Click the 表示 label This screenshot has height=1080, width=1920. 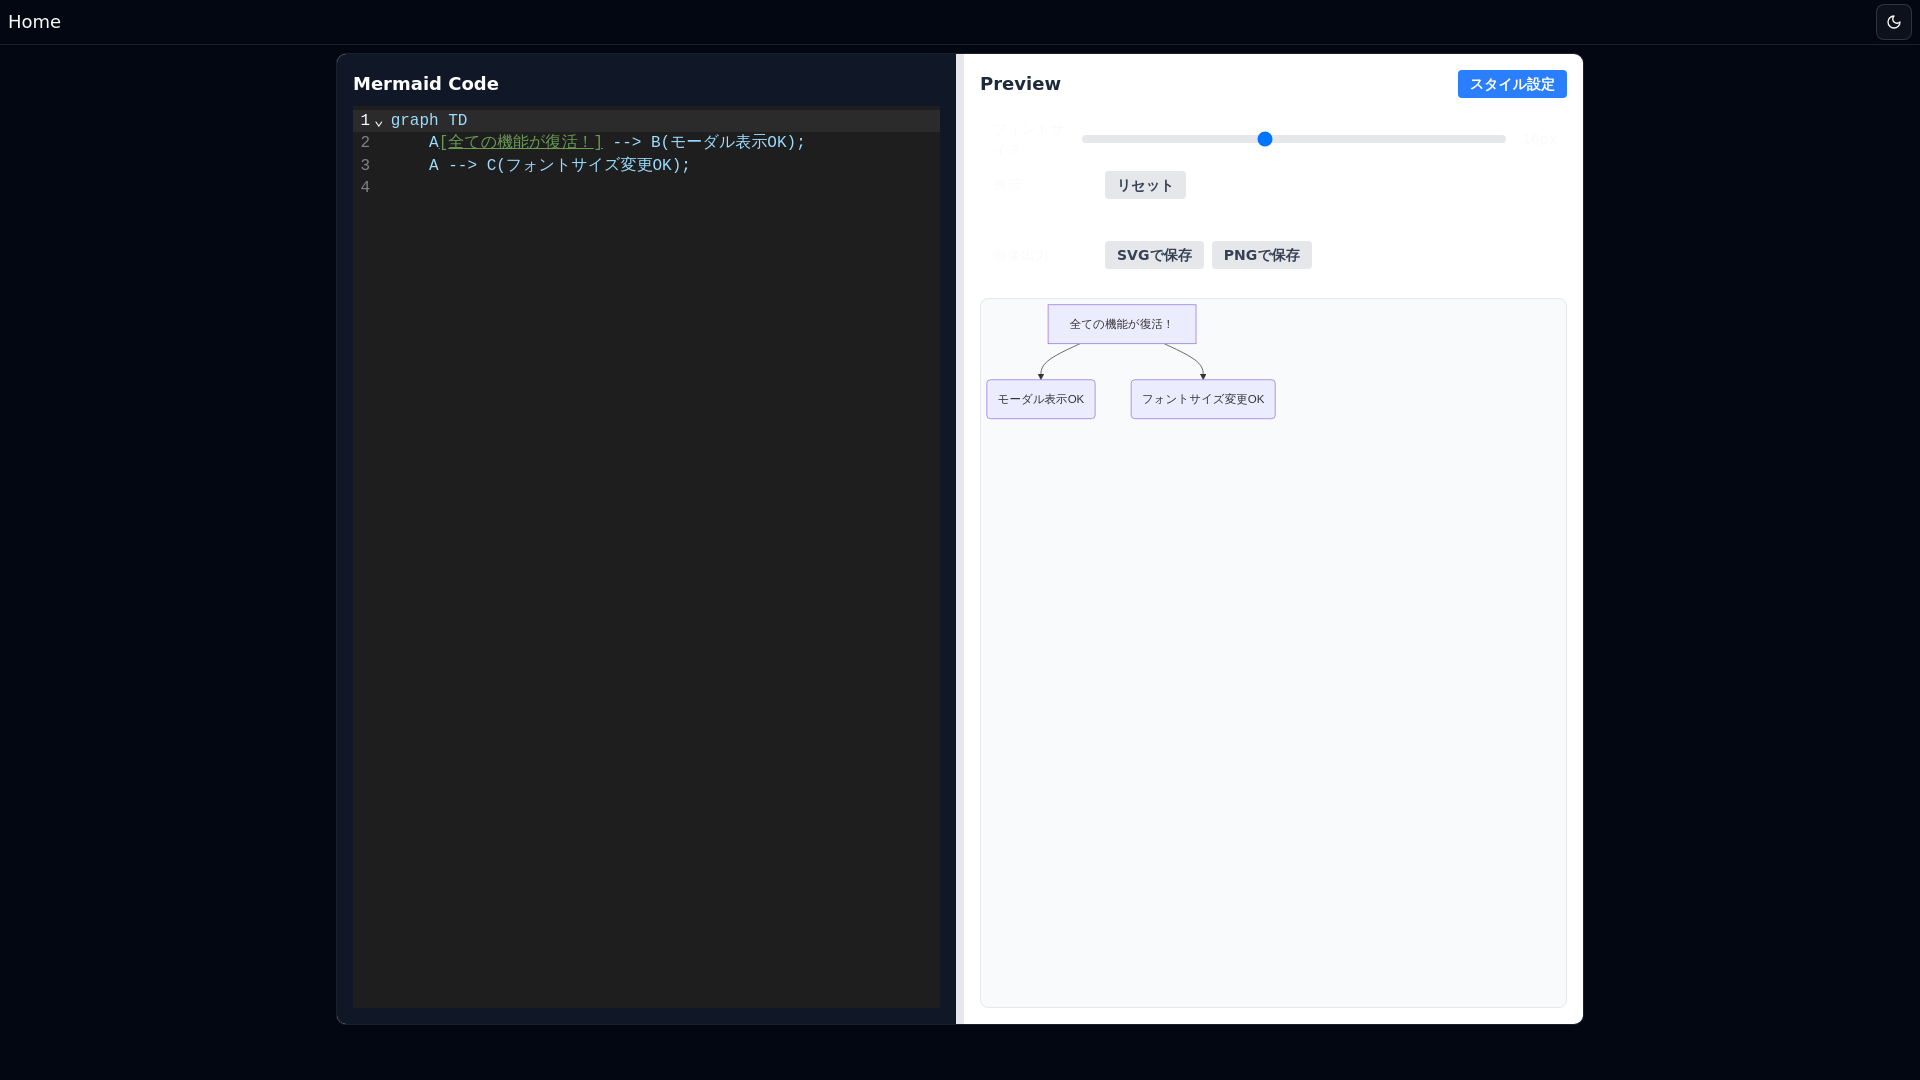(1007, 185)
